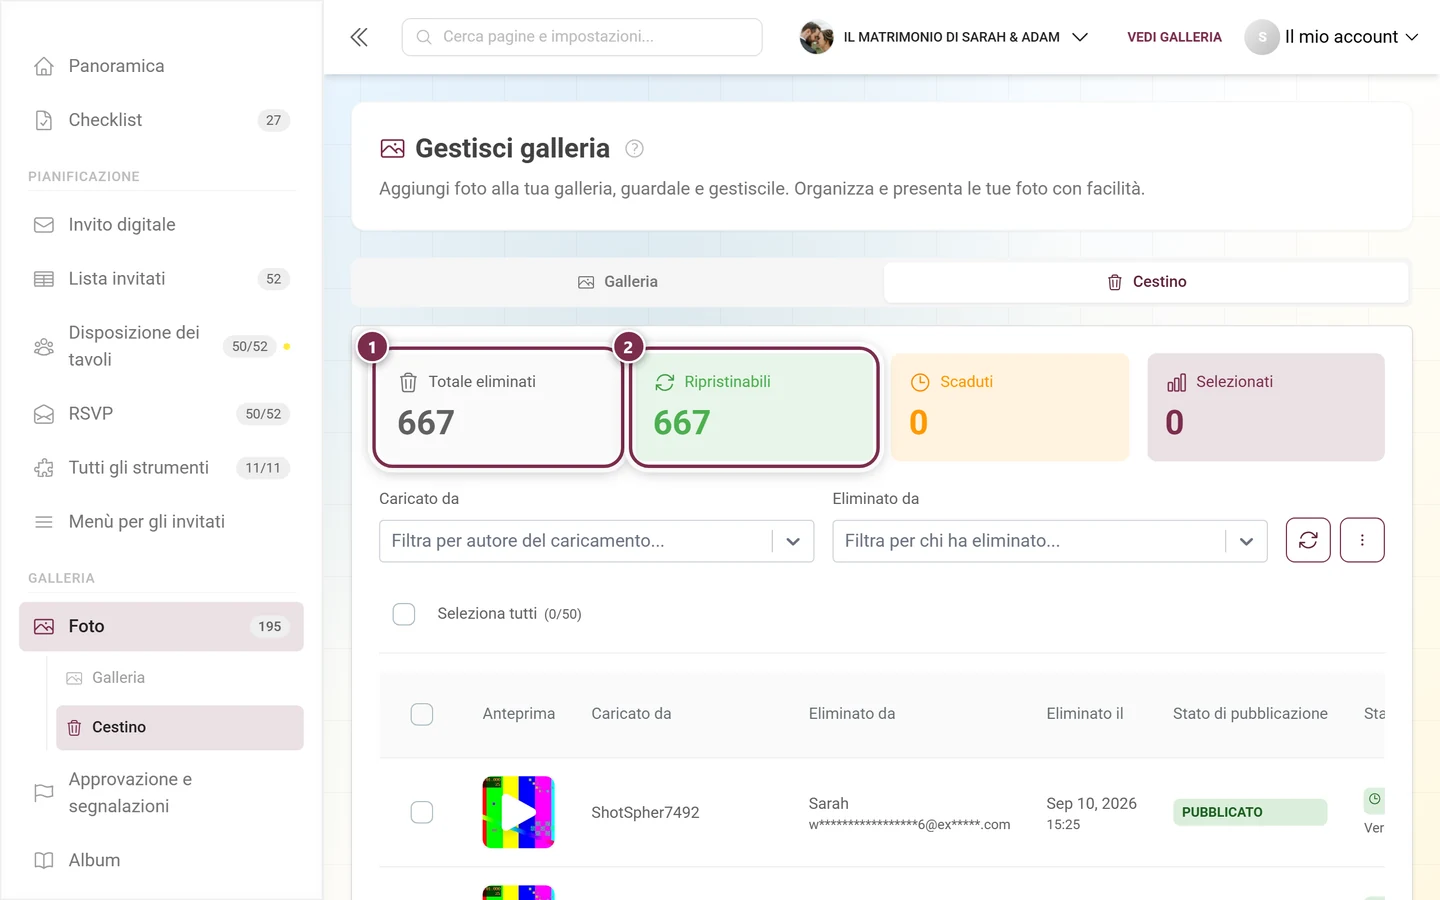Click the Invito digitale envelope icon
The image size is (1440, 900).
[44, 225]
